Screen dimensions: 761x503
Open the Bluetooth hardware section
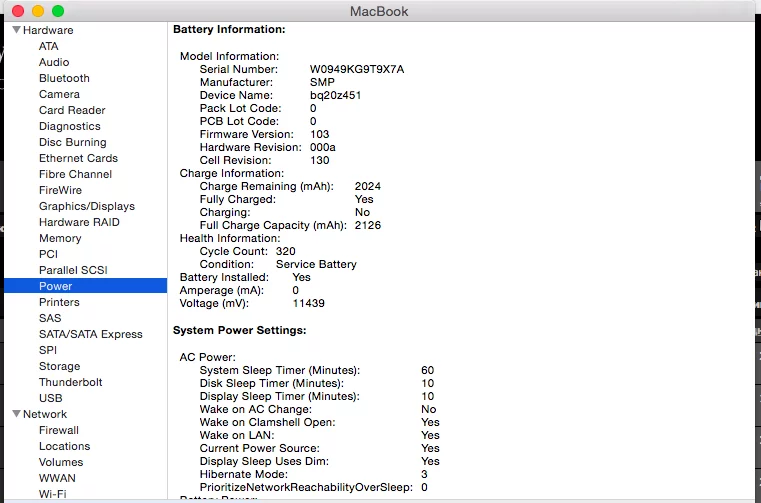64,78
